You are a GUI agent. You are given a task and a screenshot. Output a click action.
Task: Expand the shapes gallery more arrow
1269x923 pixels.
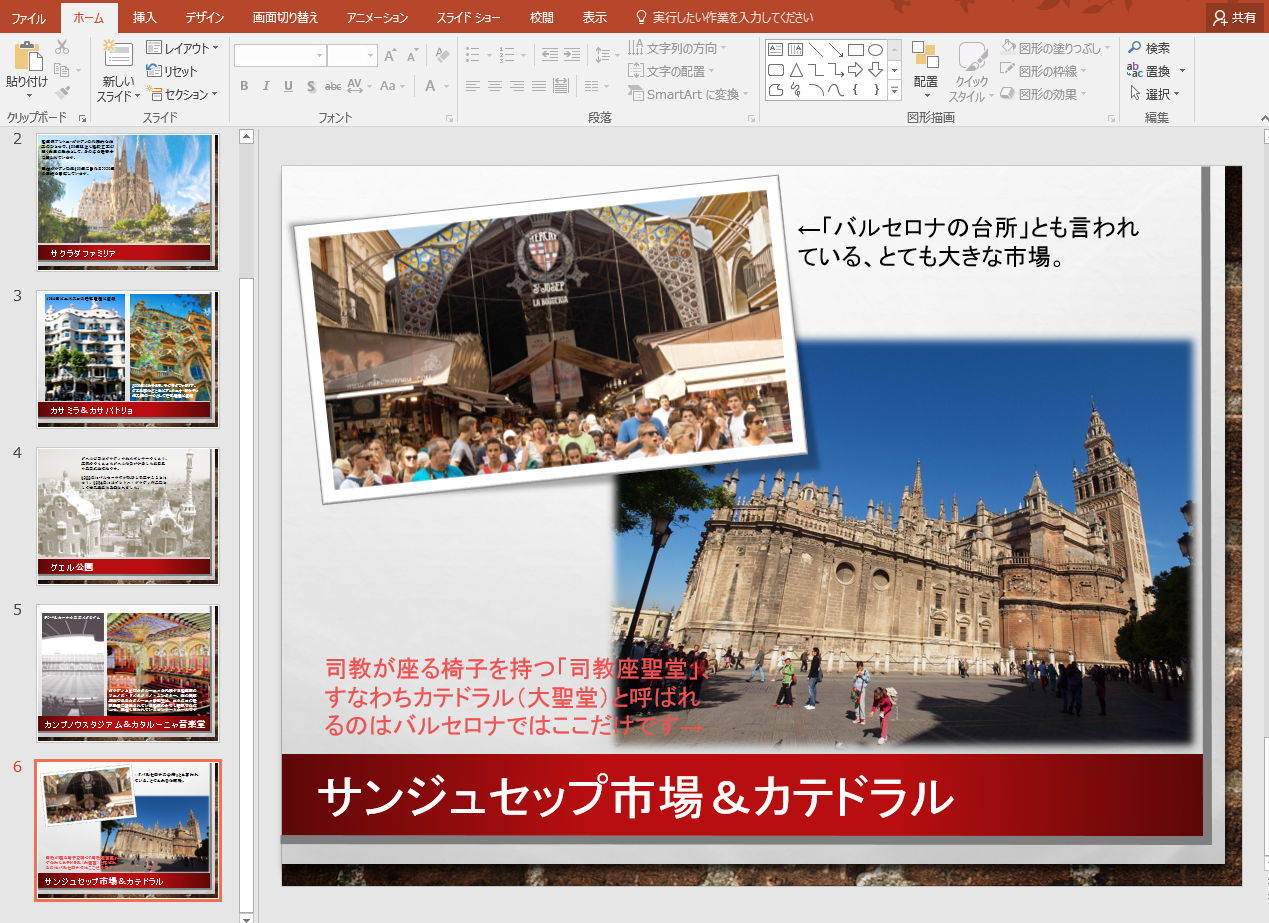click(x=894, y=91)
